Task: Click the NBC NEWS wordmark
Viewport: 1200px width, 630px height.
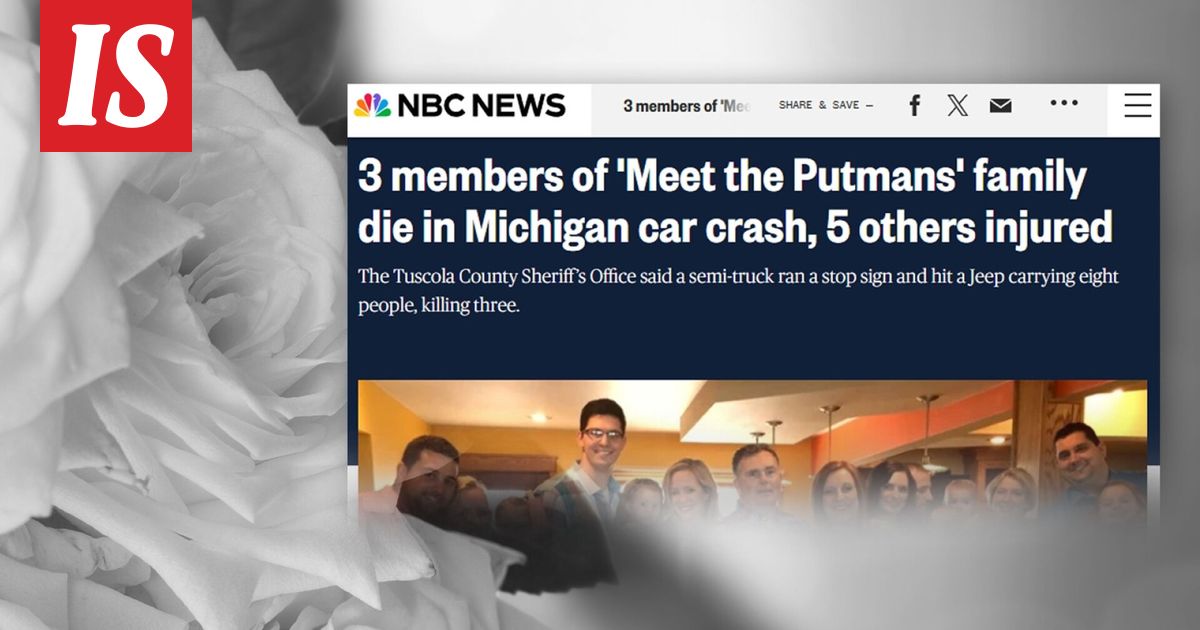Action: pyautogui.click(x=481, y=105)
